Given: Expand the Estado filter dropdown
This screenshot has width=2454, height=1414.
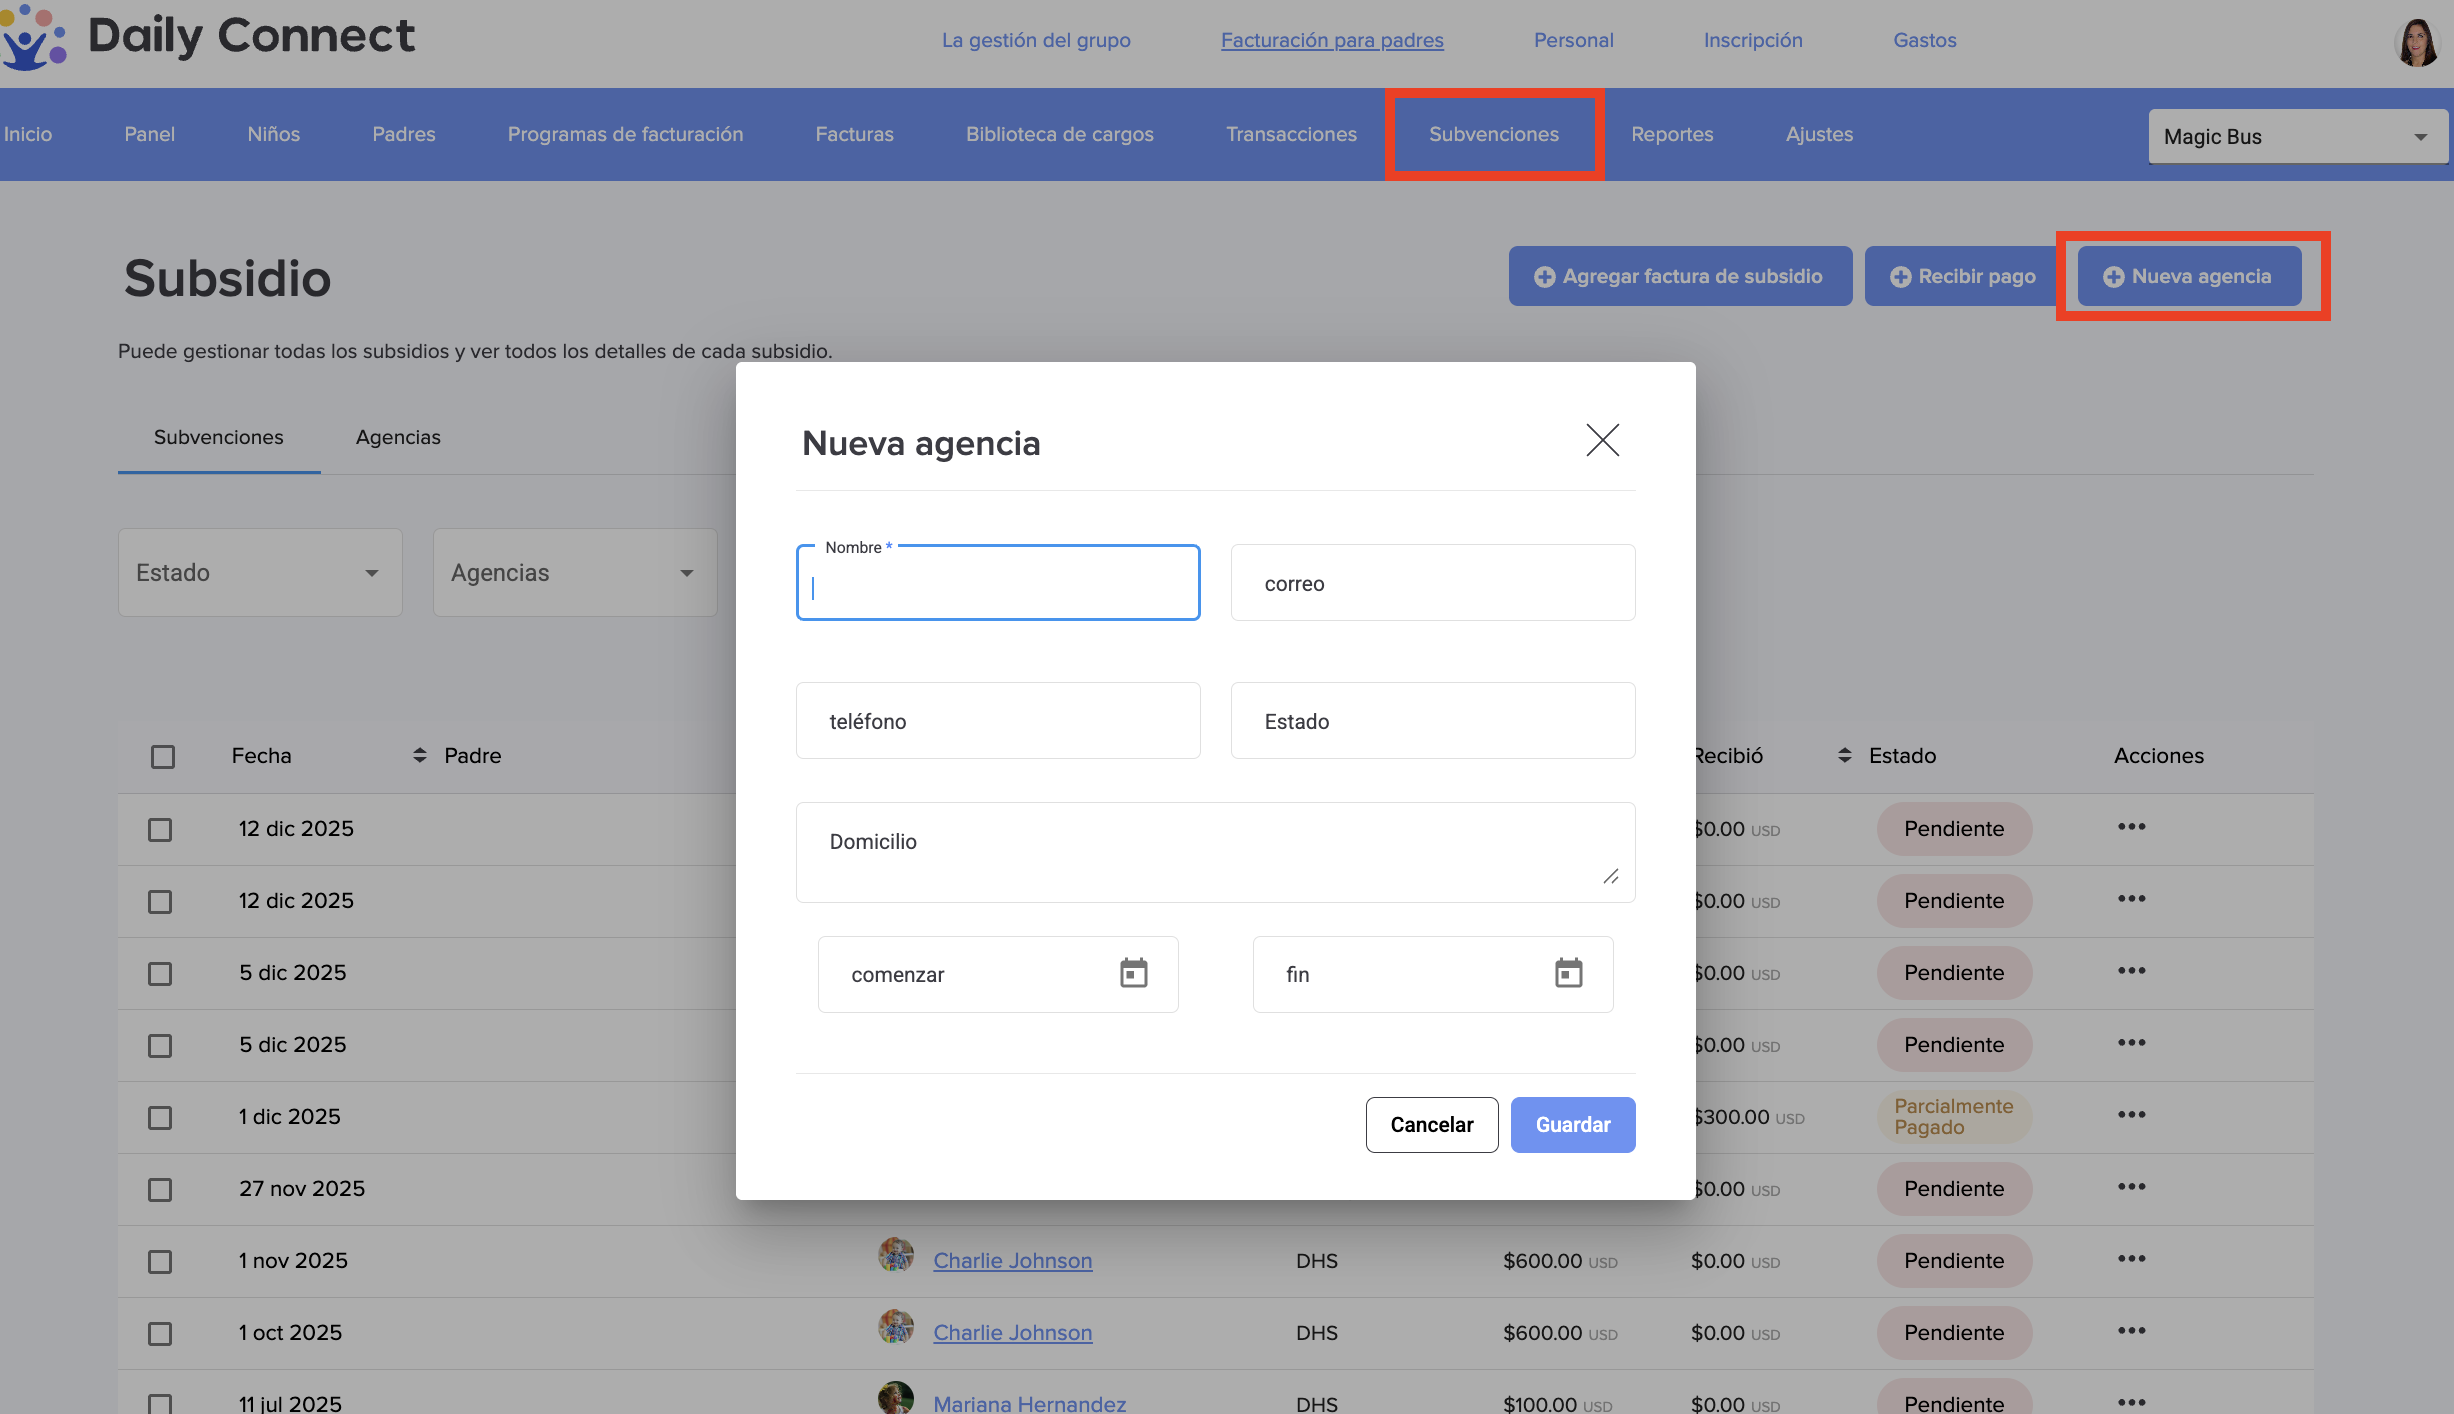Looking at the screenshot, I should (260, 573).
